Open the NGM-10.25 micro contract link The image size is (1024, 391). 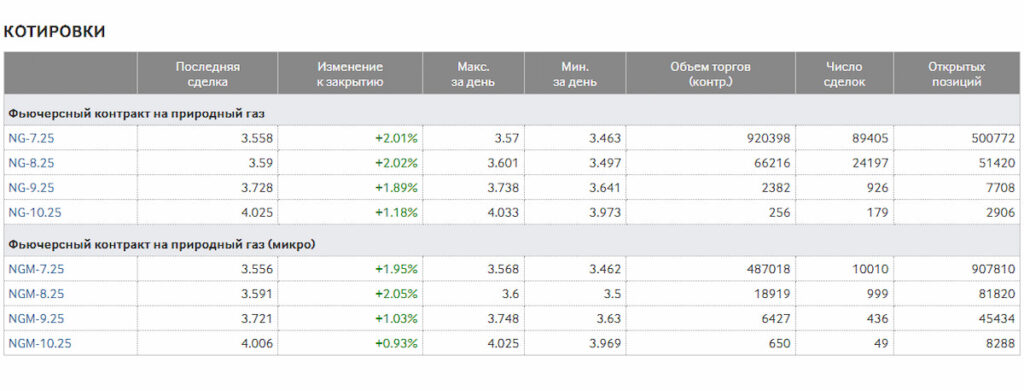[39, 343]
